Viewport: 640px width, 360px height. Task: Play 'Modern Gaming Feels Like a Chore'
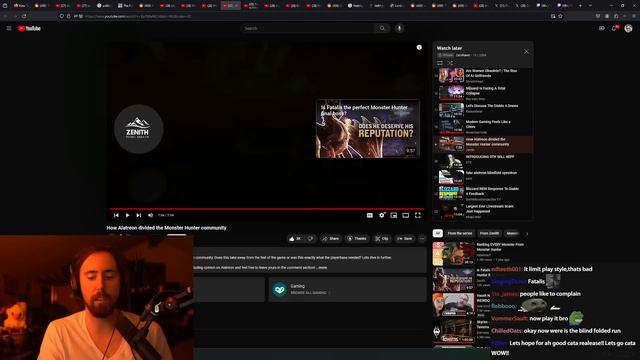pos(483,127)
